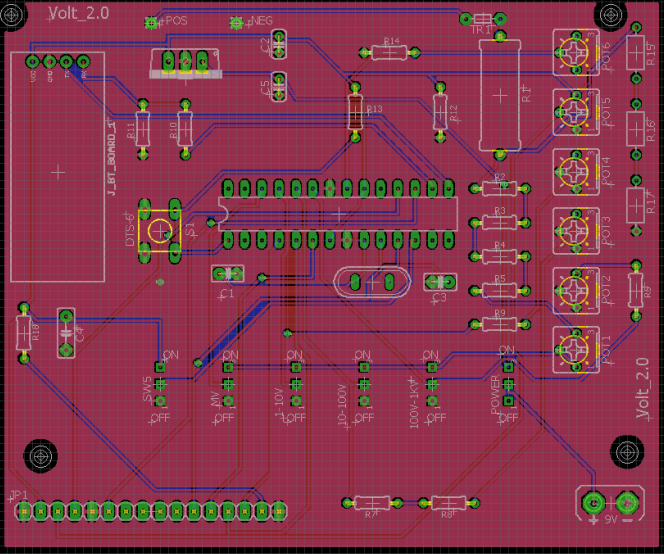This screenshot has height=554, width=664.
Task: Click the POS test pad
Action: pyautogui.click(x=152, y=22)
